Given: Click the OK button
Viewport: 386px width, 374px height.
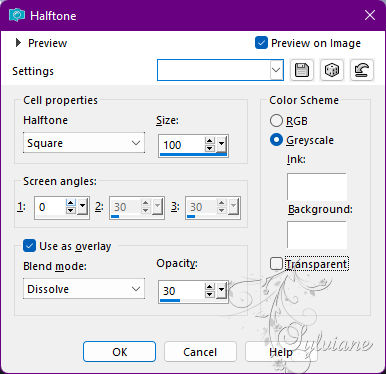Looking at the screenshot, I should pyautogui.click(x=119, y=352).
